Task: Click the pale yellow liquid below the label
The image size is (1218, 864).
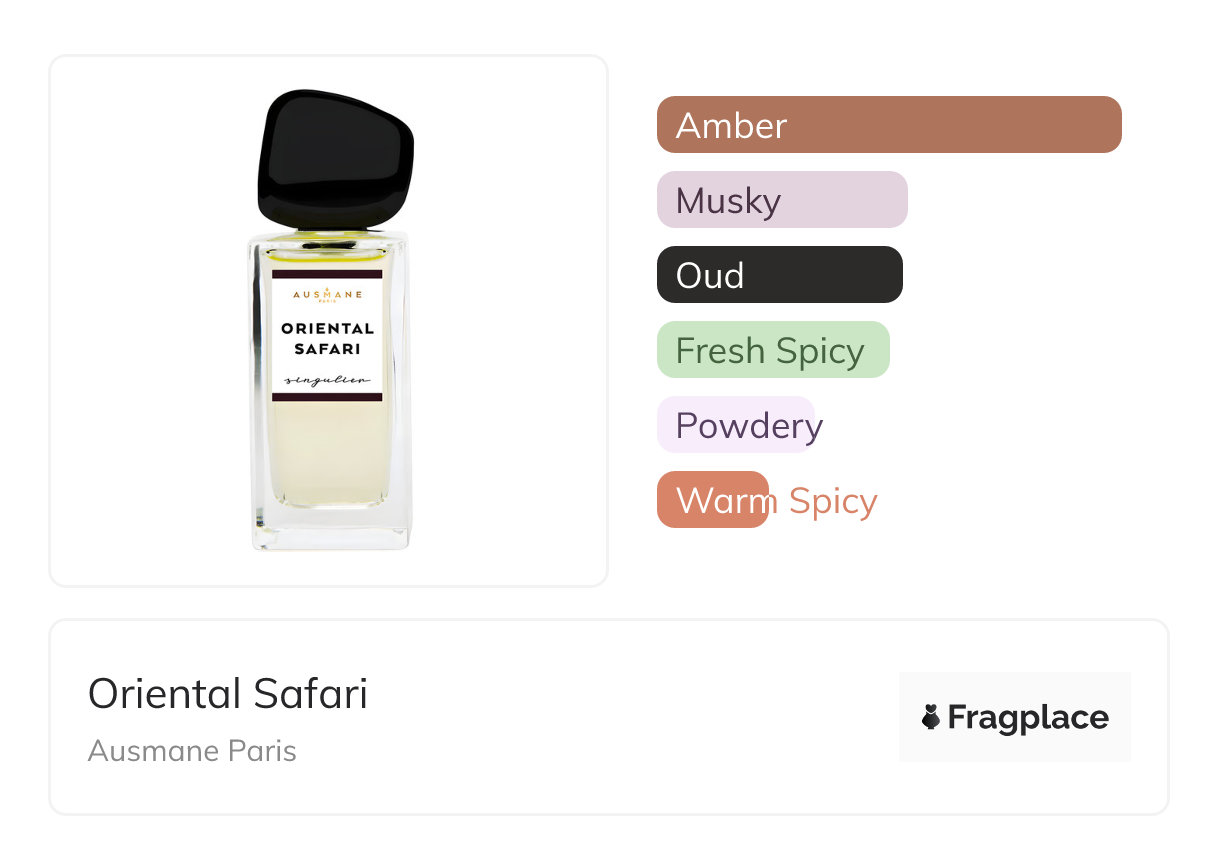Action: tap(327, 455)
